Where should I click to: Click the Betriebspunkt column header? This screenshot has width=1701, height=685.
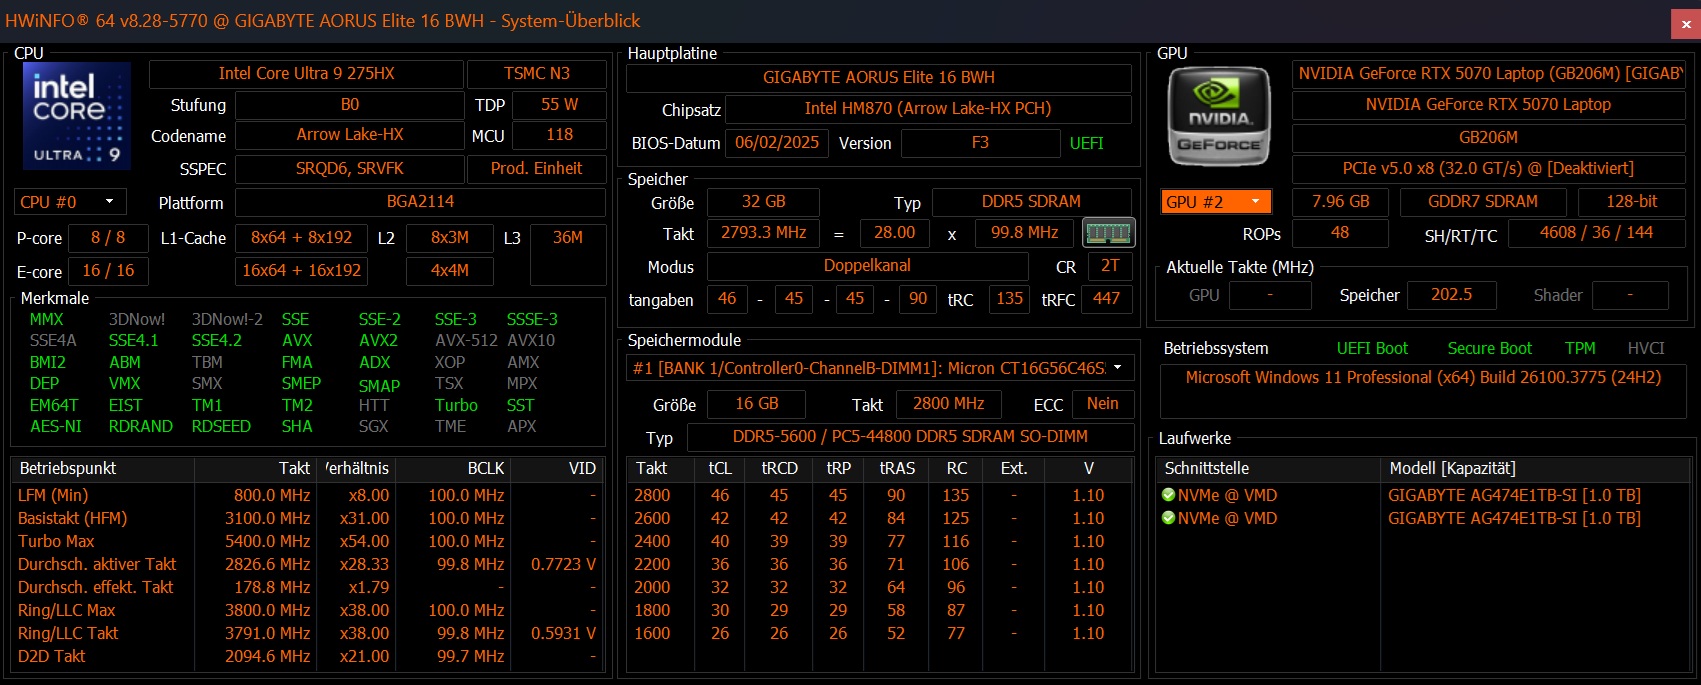coord(103,468)
